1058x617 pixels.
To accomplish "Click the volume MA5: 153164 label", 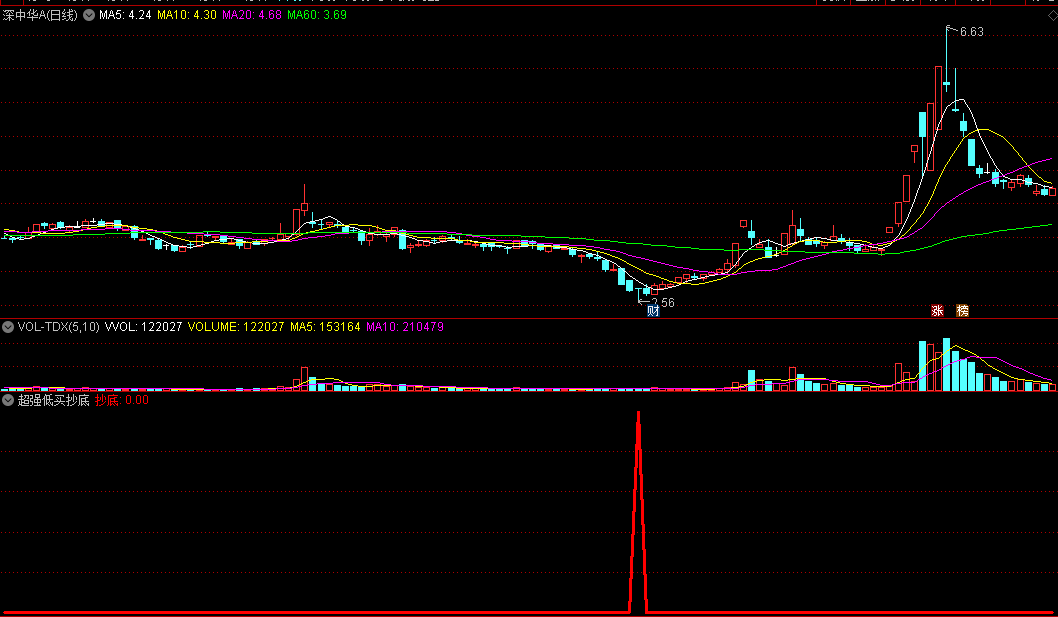I will tap(325, 327).
